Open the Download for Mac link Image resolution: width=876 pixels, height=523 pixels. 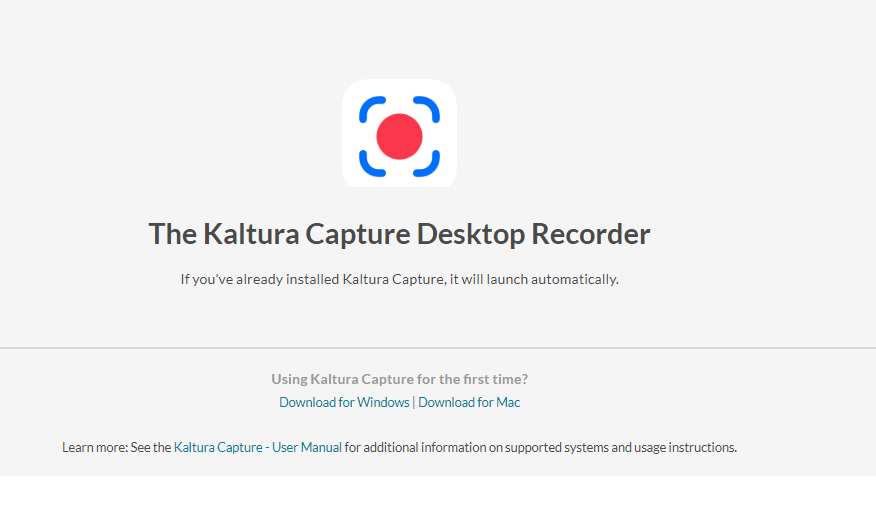469,402
